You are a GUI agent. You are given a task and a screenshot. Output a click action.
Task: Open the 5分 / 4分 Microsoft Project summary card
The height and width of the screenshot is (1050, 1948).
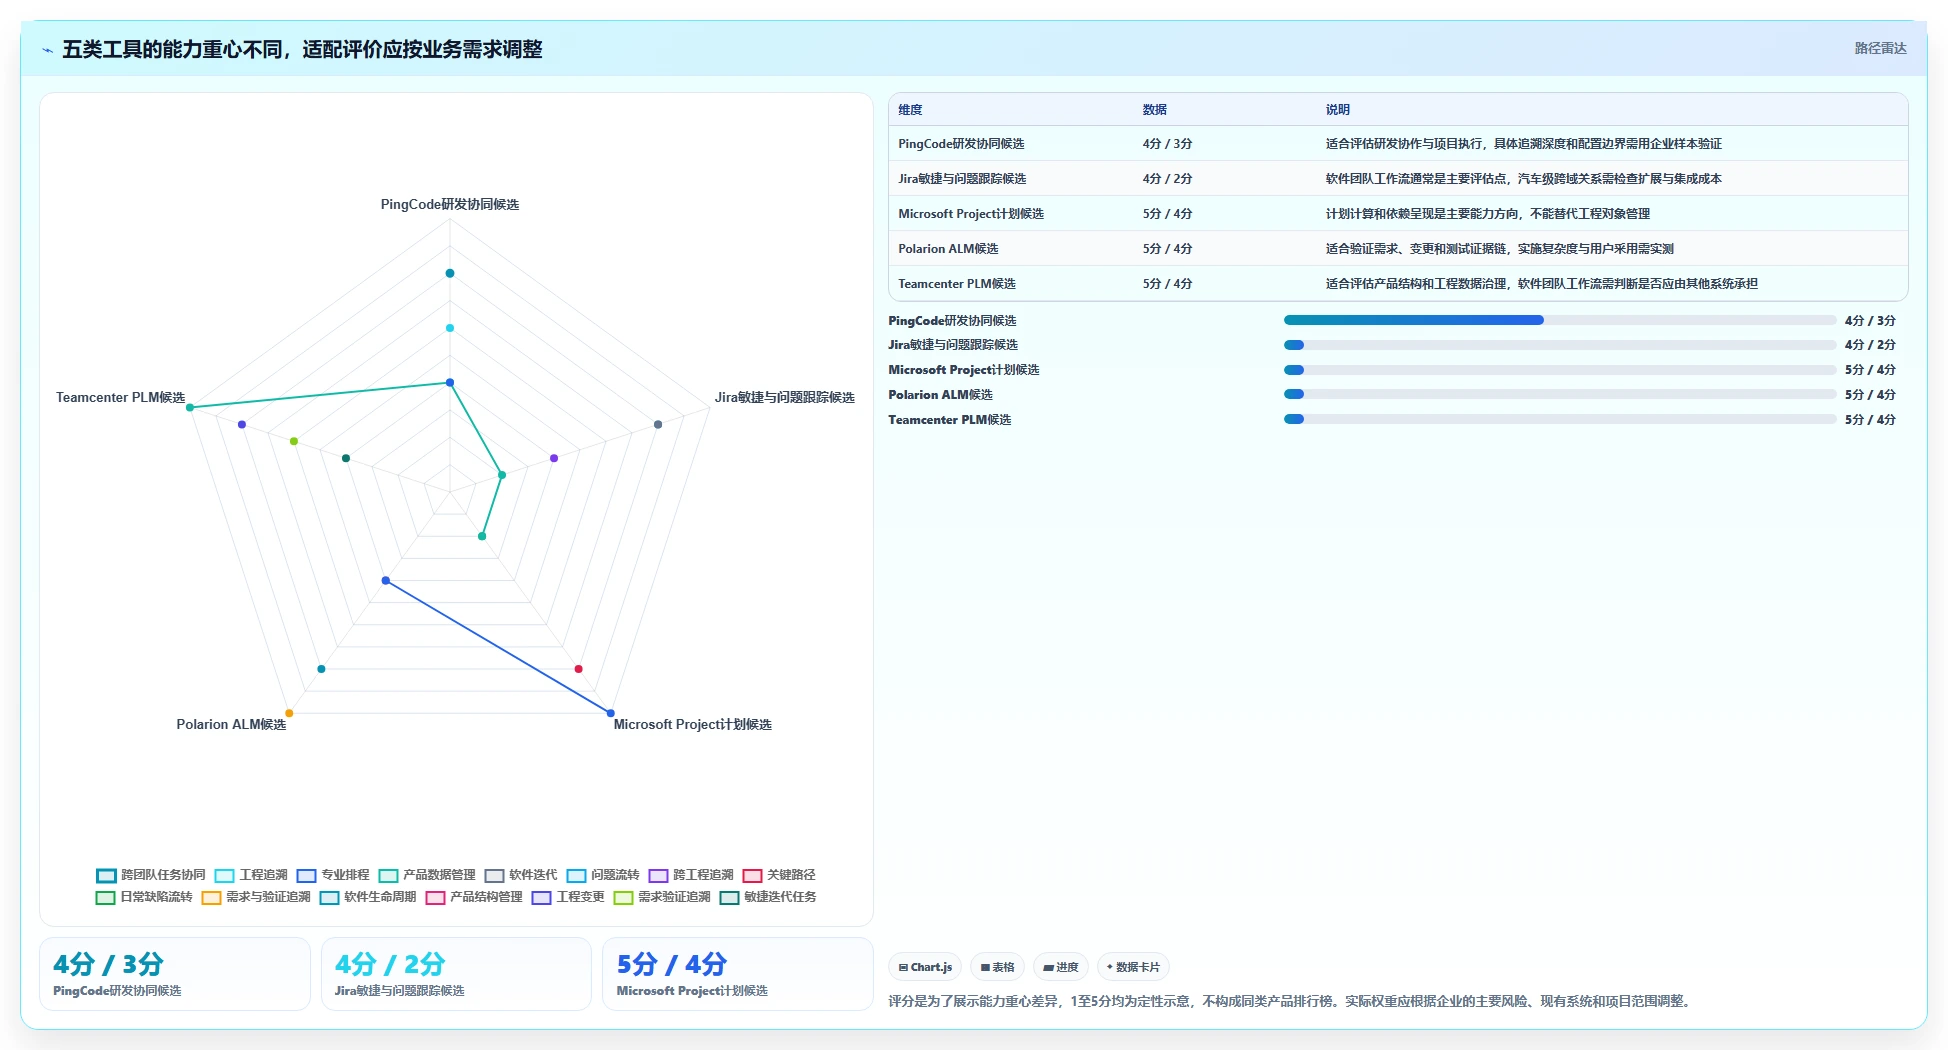tap(738, 974)
